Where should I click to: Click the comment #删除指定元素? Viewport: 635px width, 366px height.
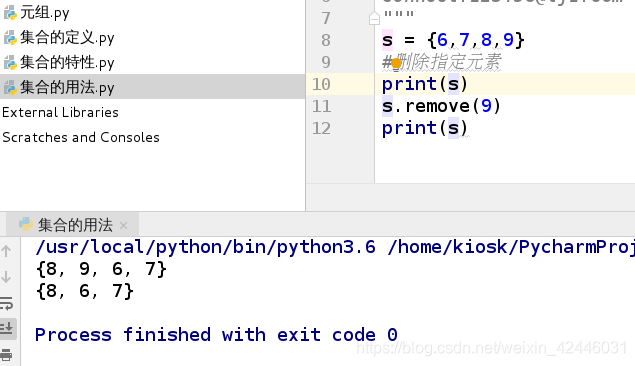442,62
